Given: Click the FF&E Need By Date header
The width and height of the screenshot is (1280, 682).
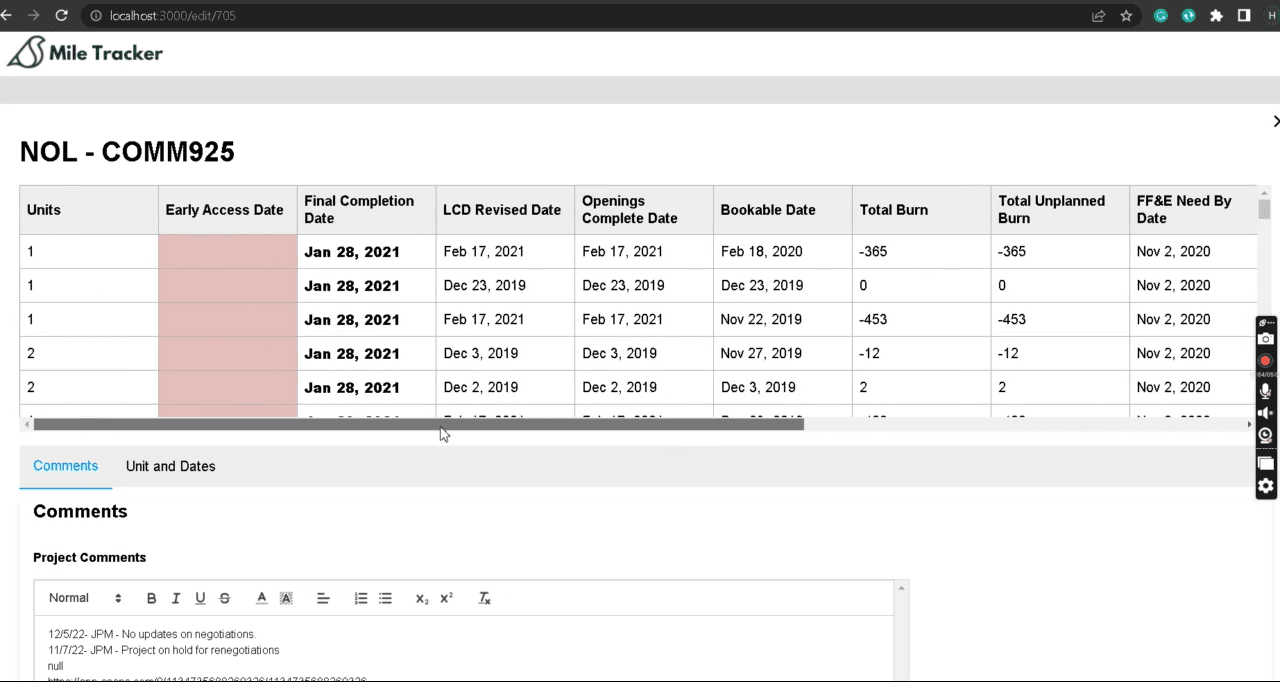Looking at the screenshot, I should (1194, 210).
